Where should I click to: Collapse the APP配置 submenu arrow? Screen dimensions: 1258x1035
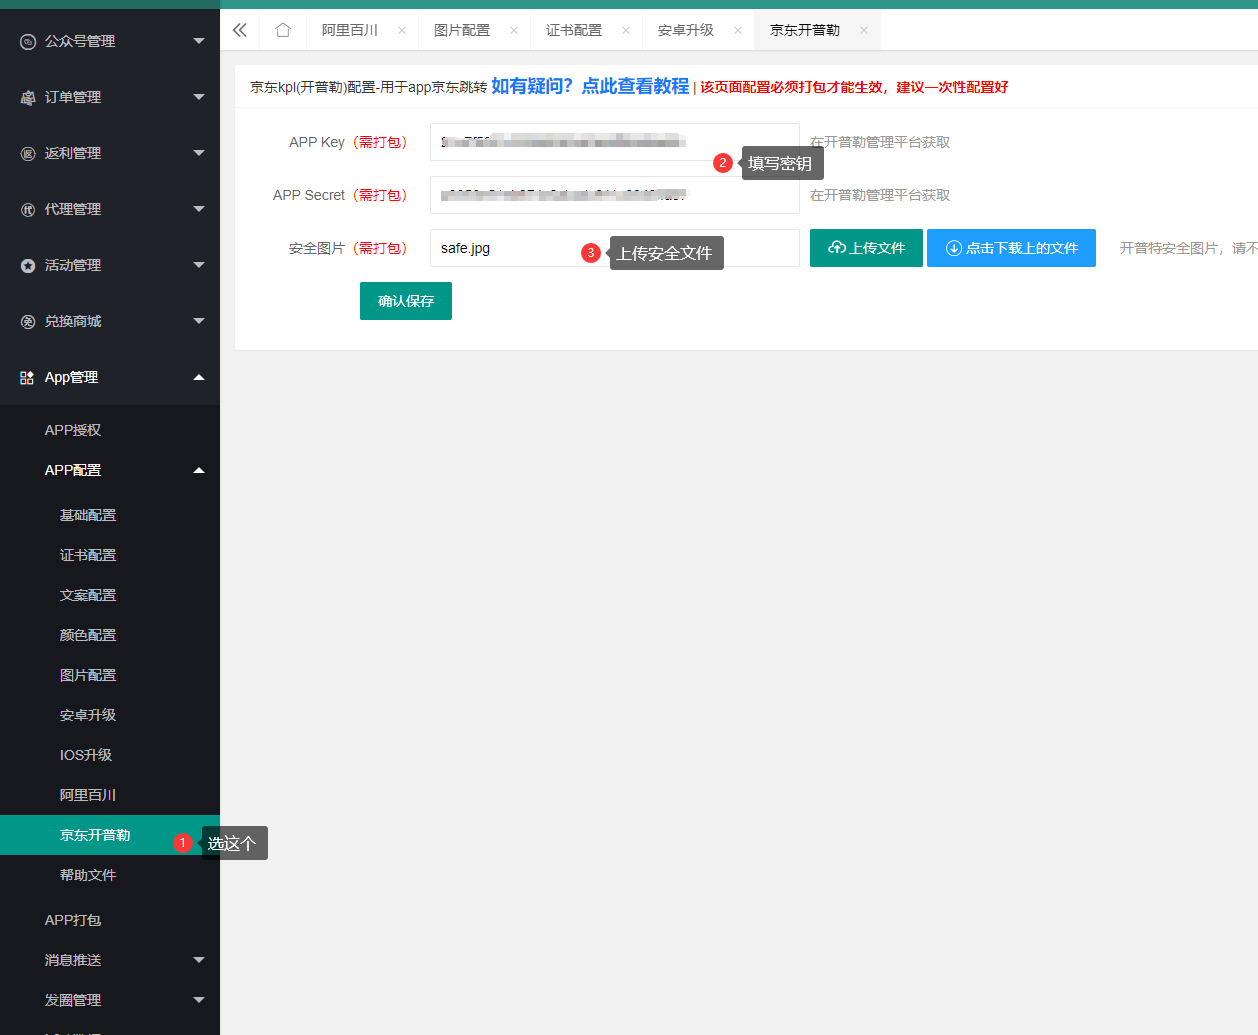[199, 470]
